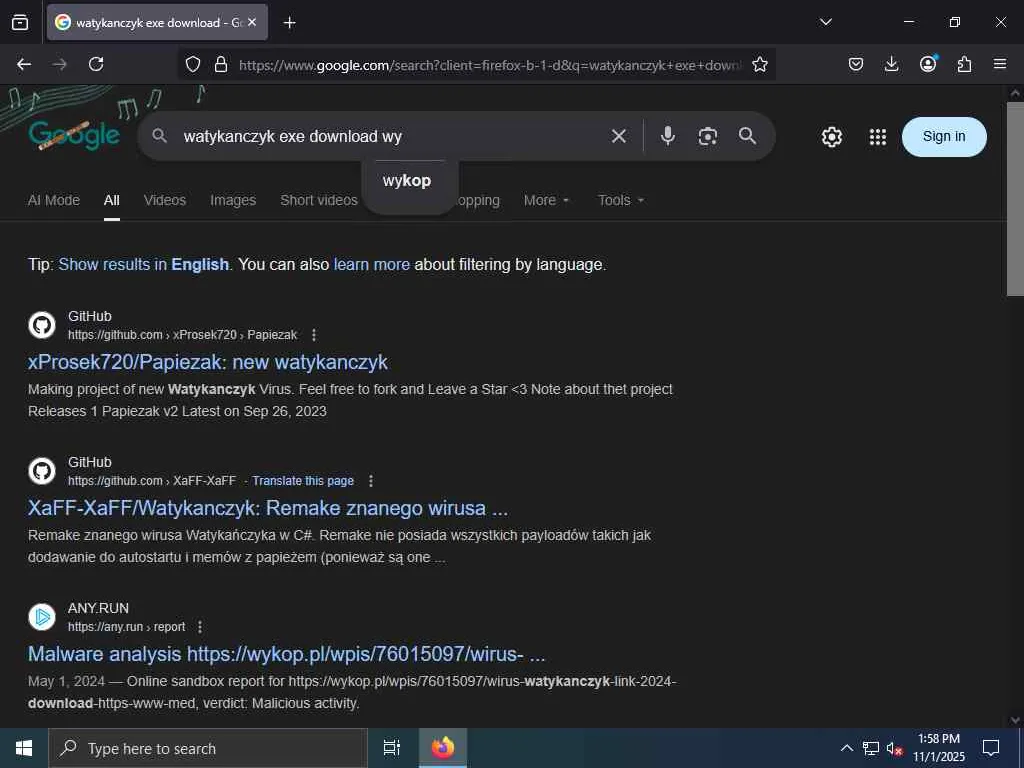Select the wykop autocomplete suggestion
Viewport: 1024px width, 768px height.
click(407, 181)
